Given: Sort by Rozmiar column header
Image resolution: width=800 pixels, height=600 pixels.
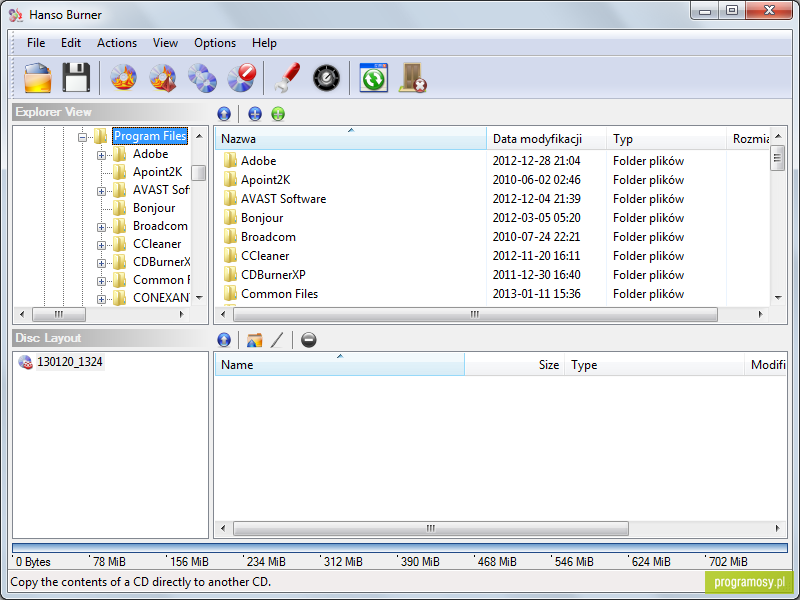Looking at the screenshot, I should coord(748,139).
